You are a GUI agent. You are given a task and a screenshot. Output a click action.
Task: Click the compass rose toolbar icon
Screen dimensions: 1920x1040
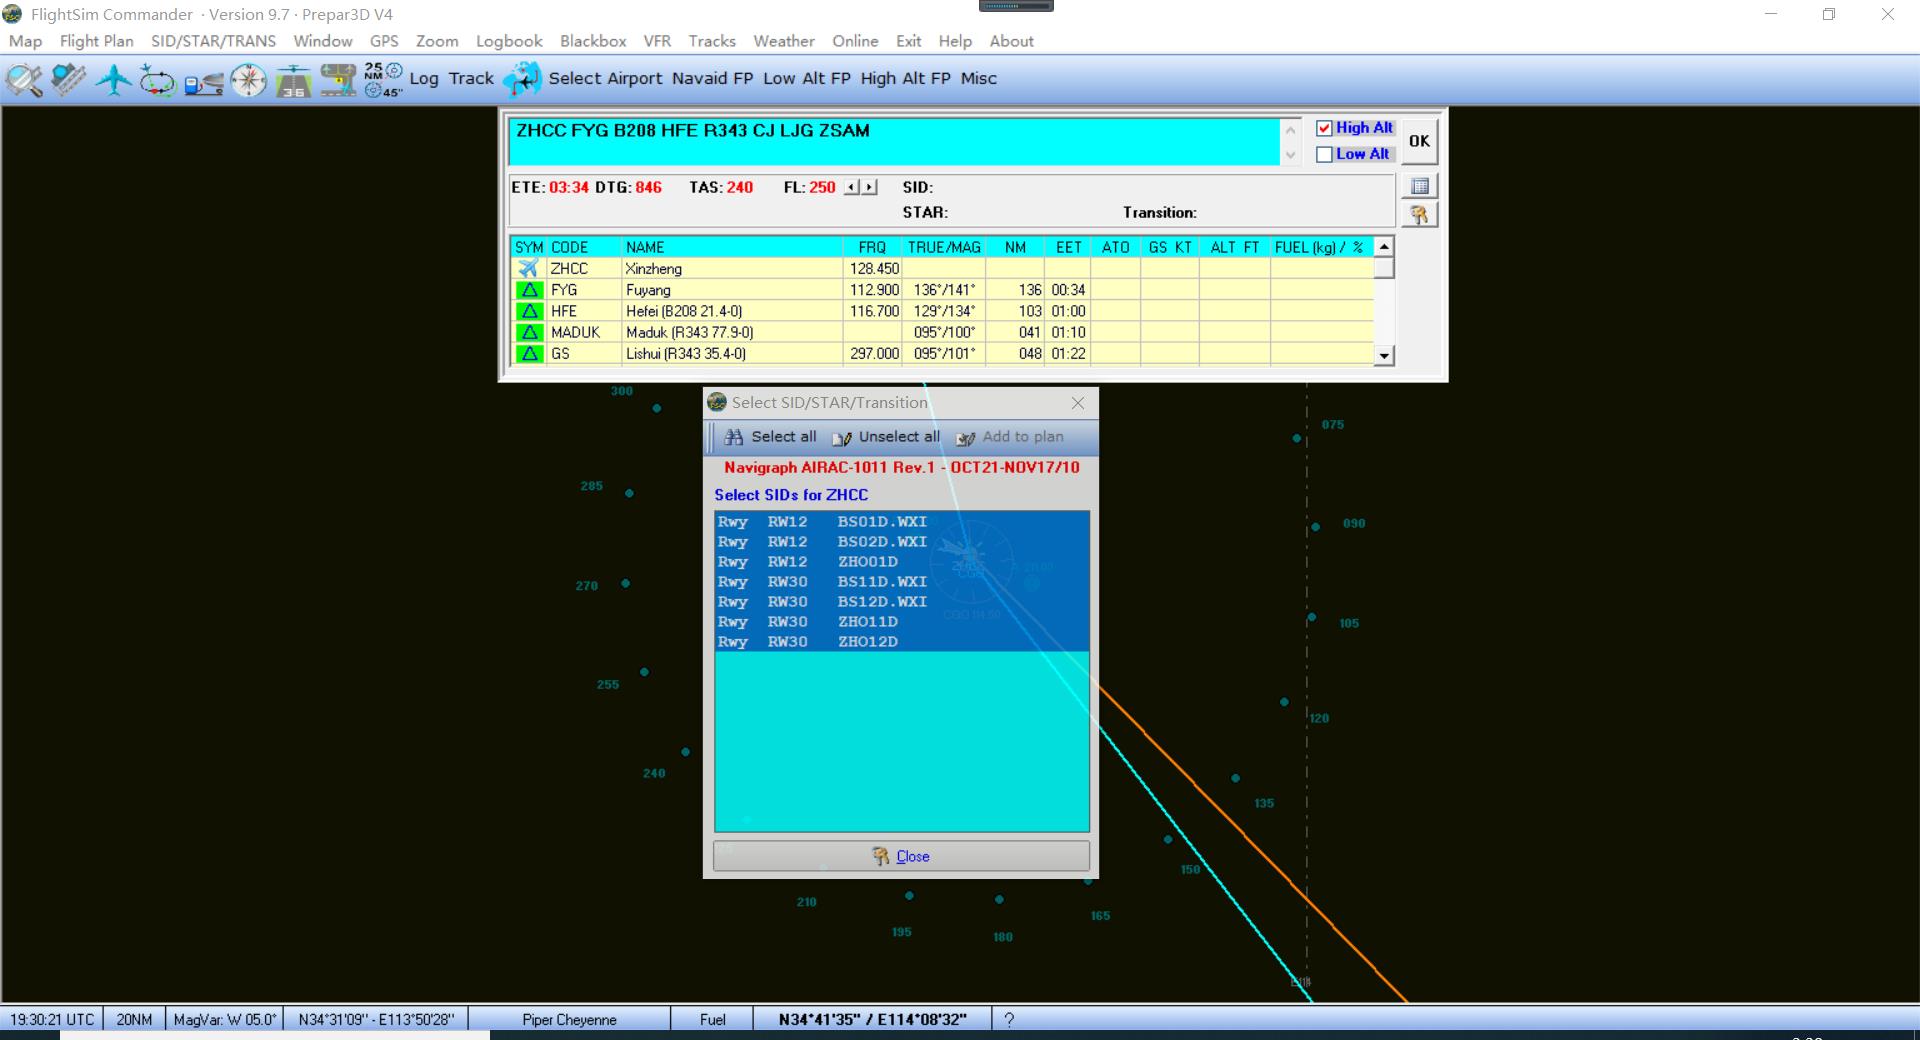pyautogui.click(x=249, y=80)
